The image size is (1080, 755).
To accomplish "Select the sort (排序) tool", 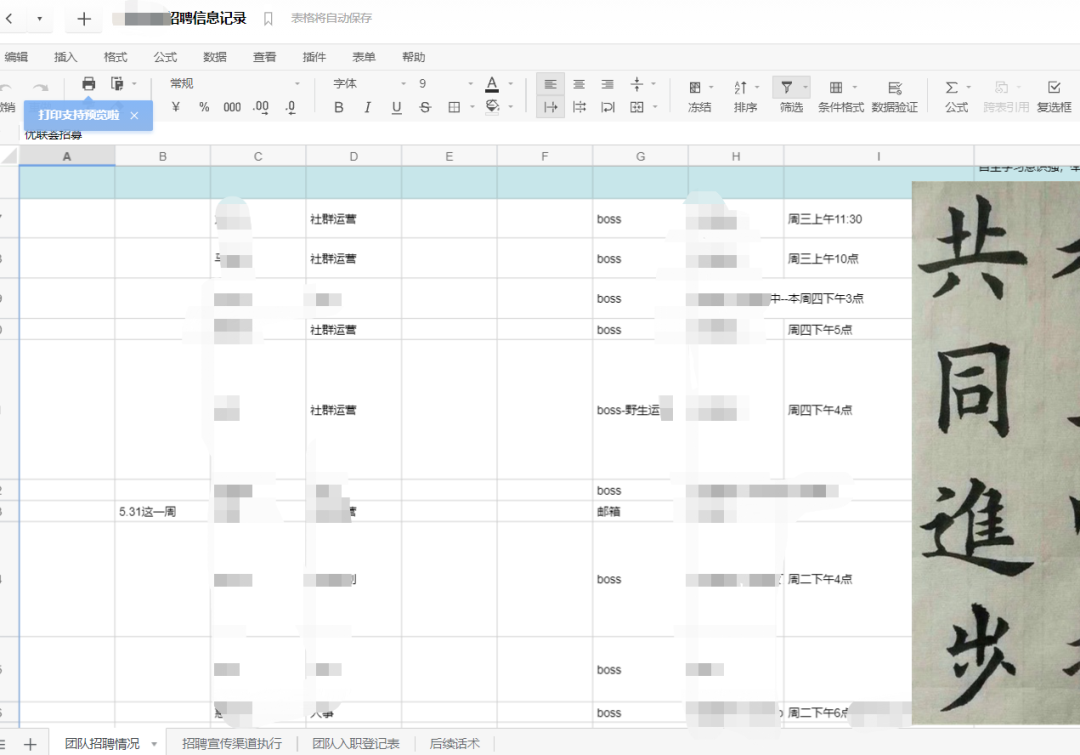I will pos(745,96).
